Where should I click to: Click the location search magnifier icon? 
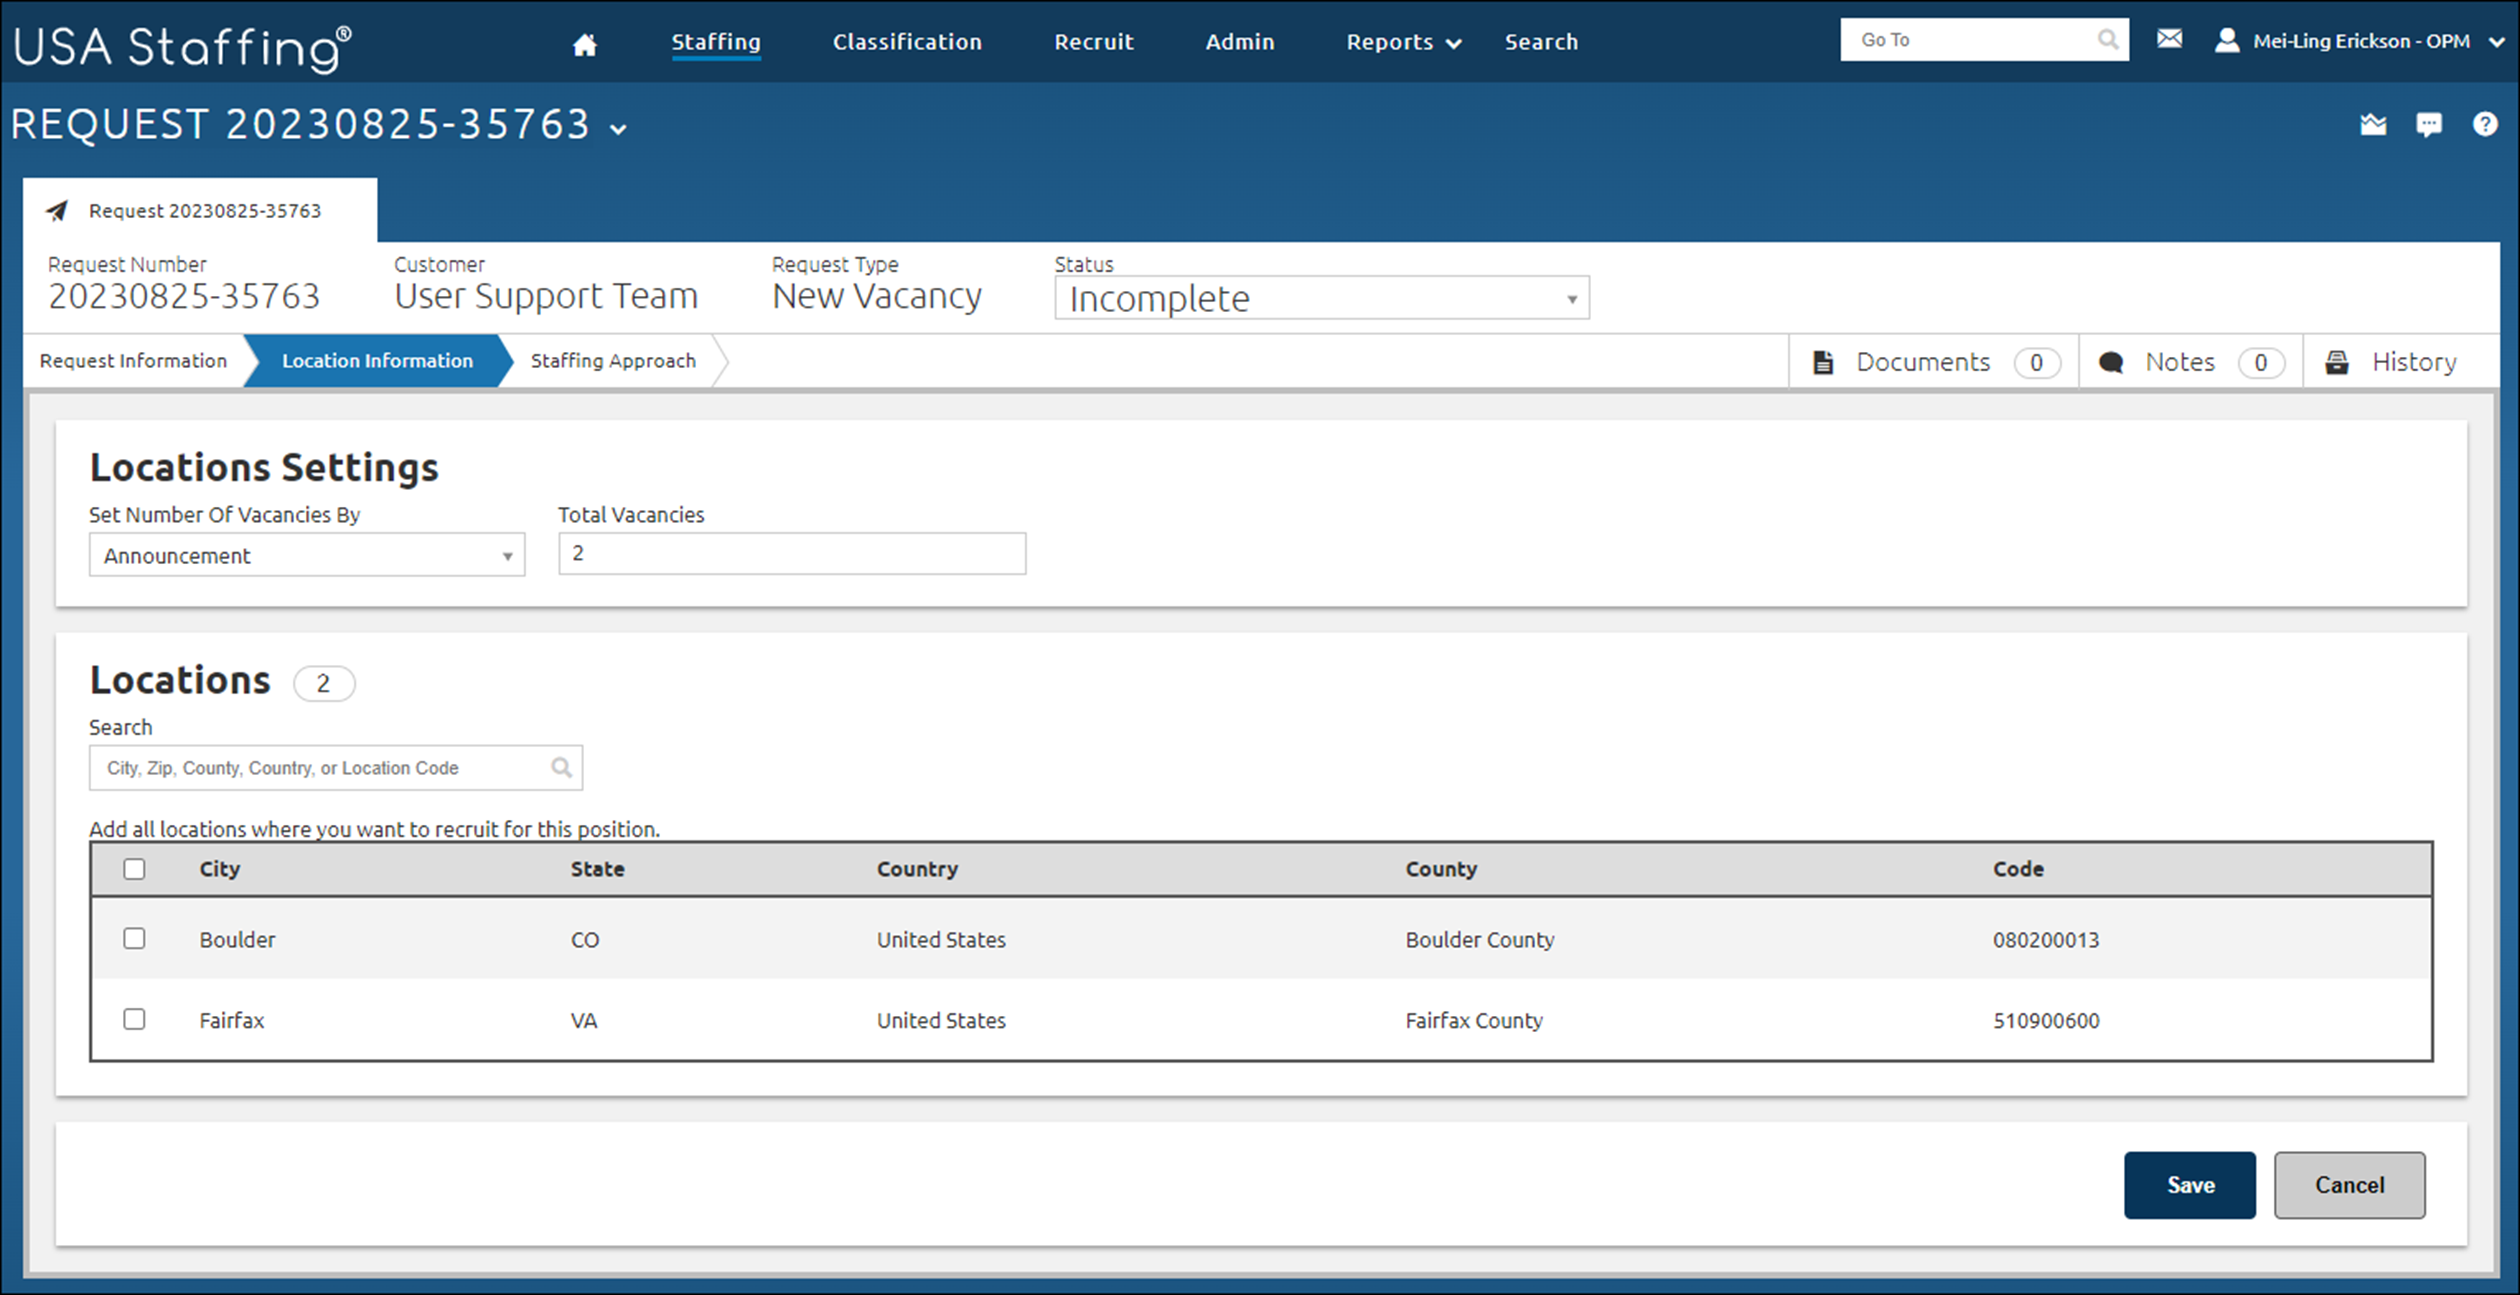pos(561,767)
